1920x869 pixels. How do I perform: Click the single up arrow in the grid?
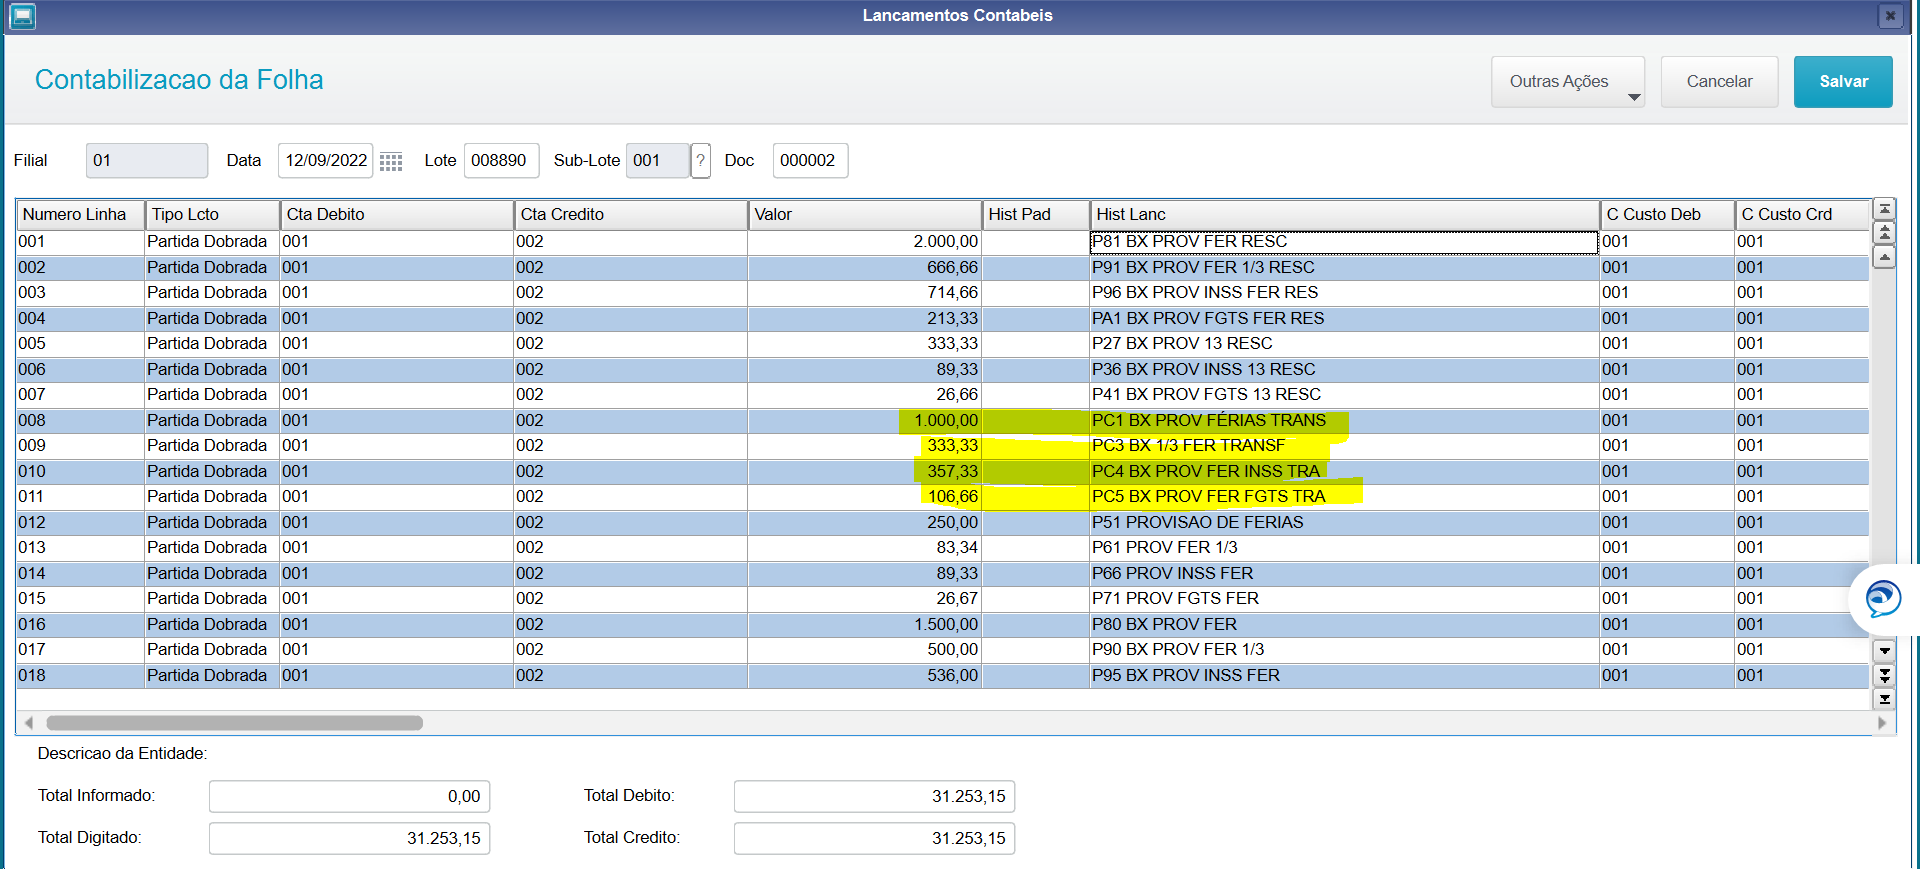[x=1884, y=258]
